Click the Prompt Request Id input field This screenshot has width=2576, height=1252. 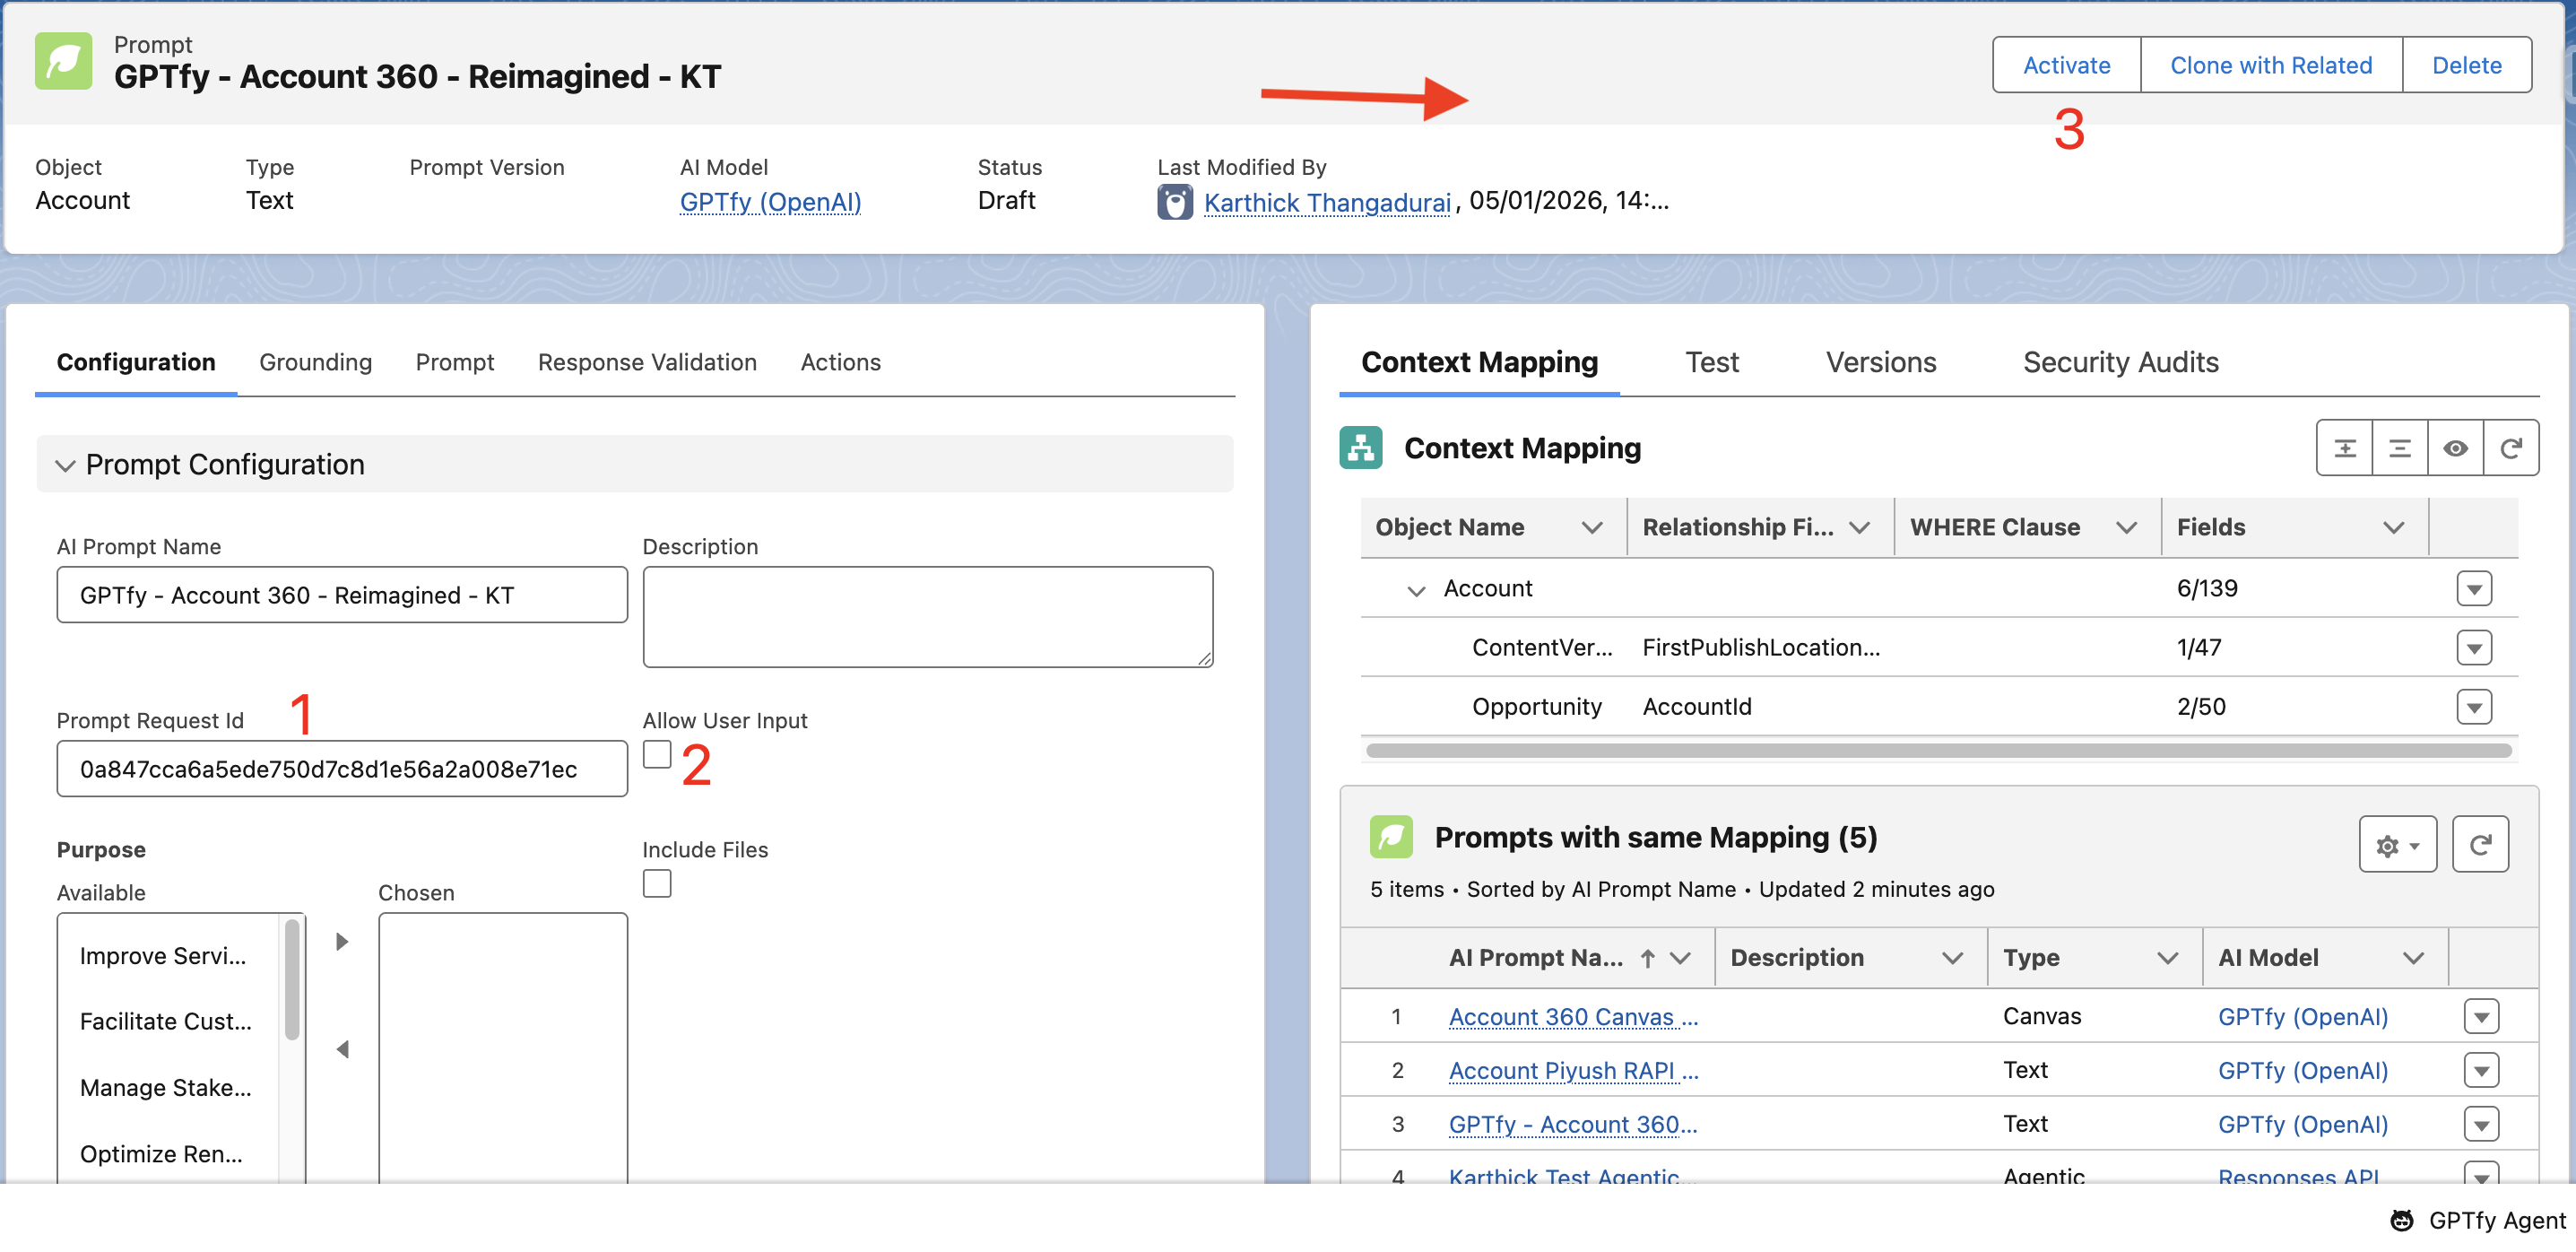[x=342, y=769]
